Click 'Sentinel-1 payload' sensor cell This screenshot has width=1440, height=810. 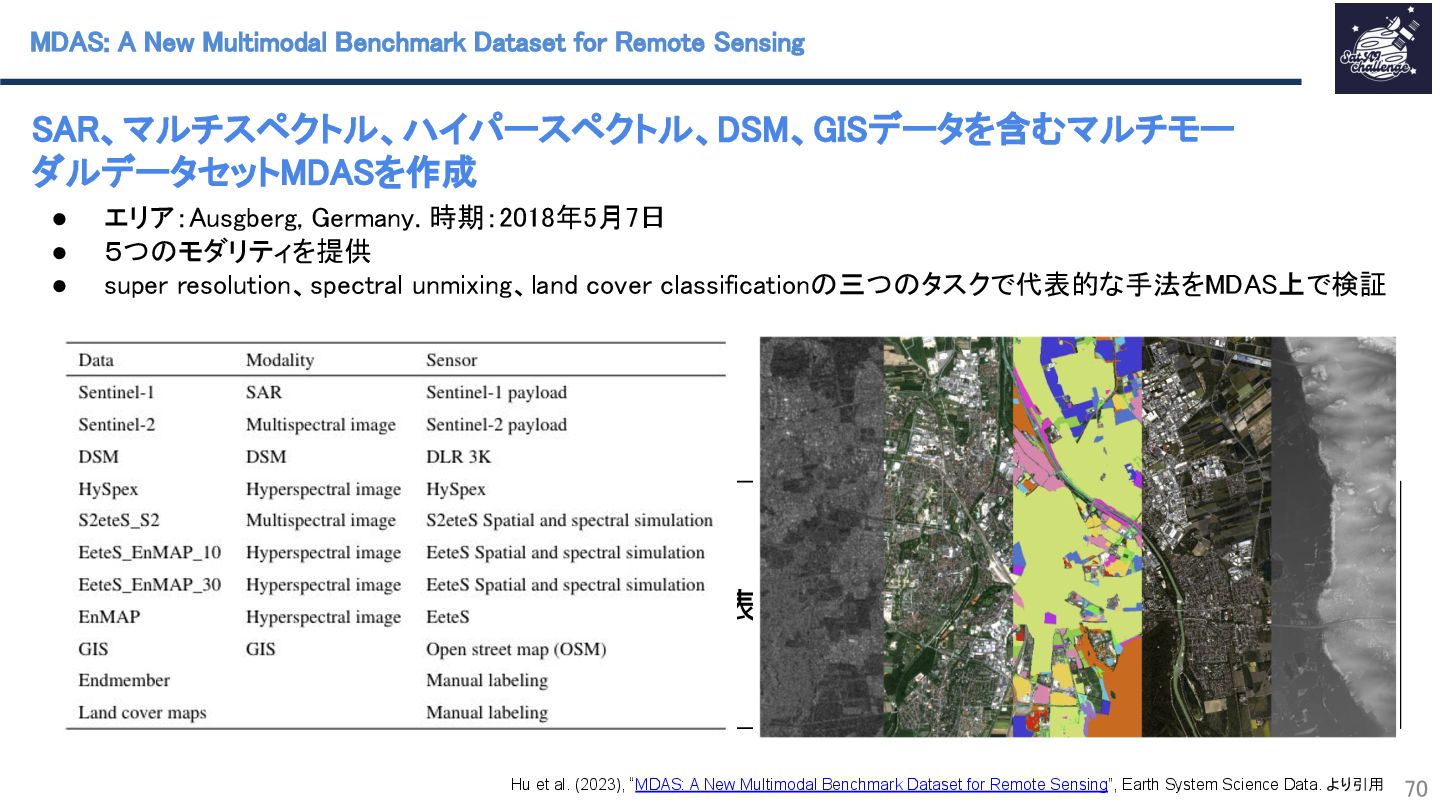coord(496,392)
